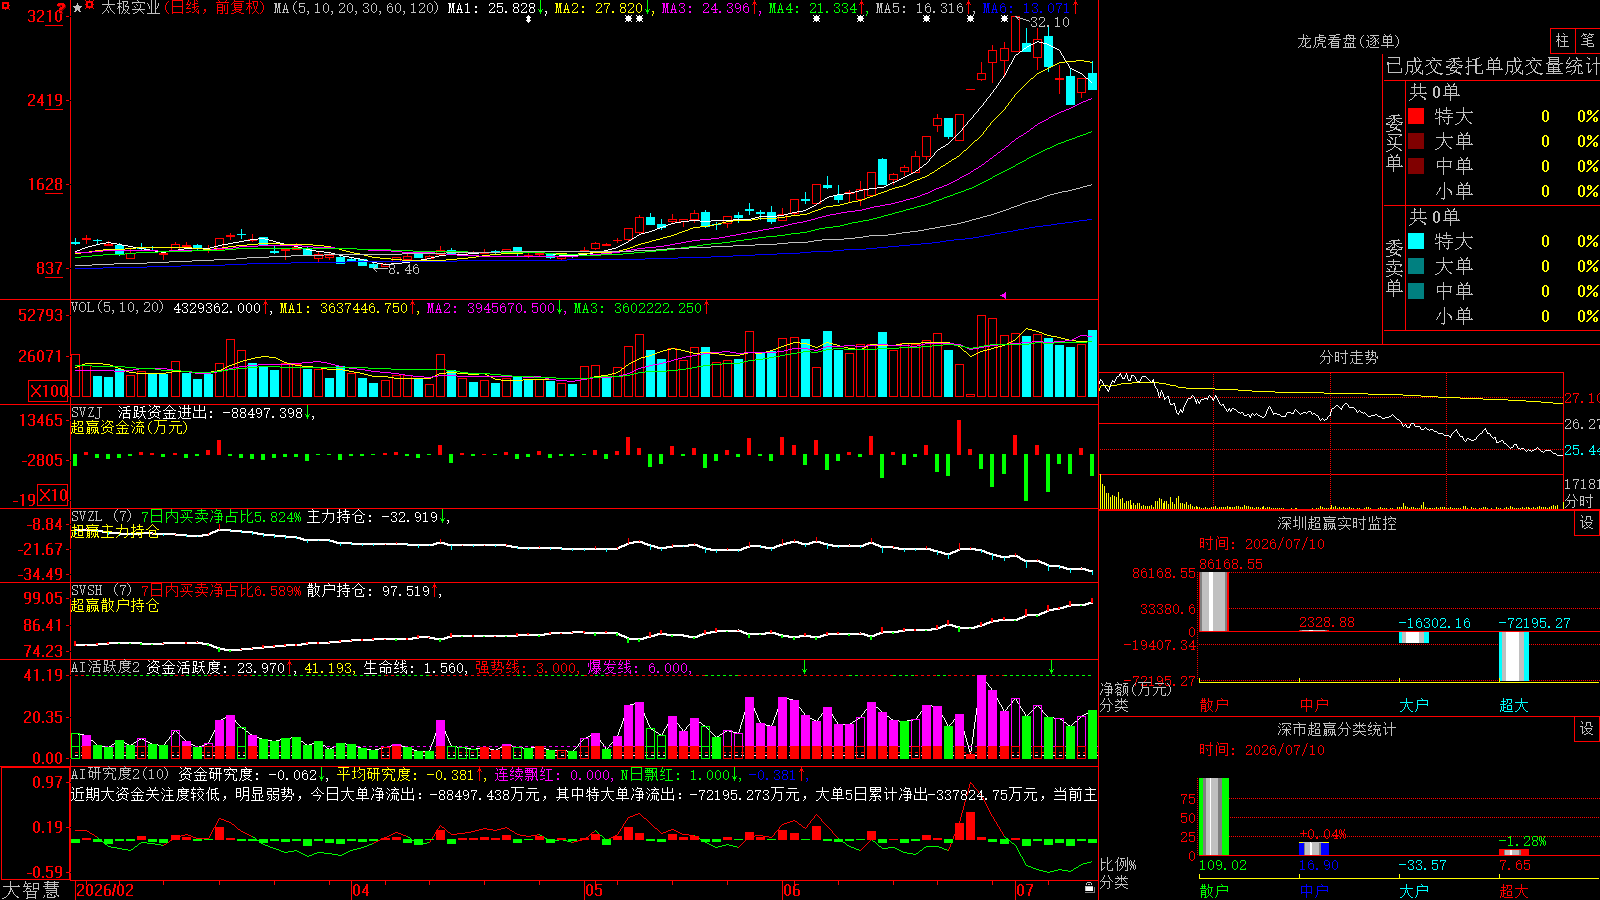Viewport: 1600px width, 900px height.
Task: Click the MA4: 21.334 value
Action: 812,8
